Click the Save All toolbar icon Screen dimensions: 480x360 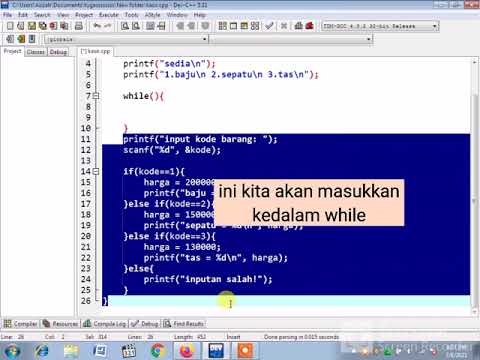coord(42,26)
